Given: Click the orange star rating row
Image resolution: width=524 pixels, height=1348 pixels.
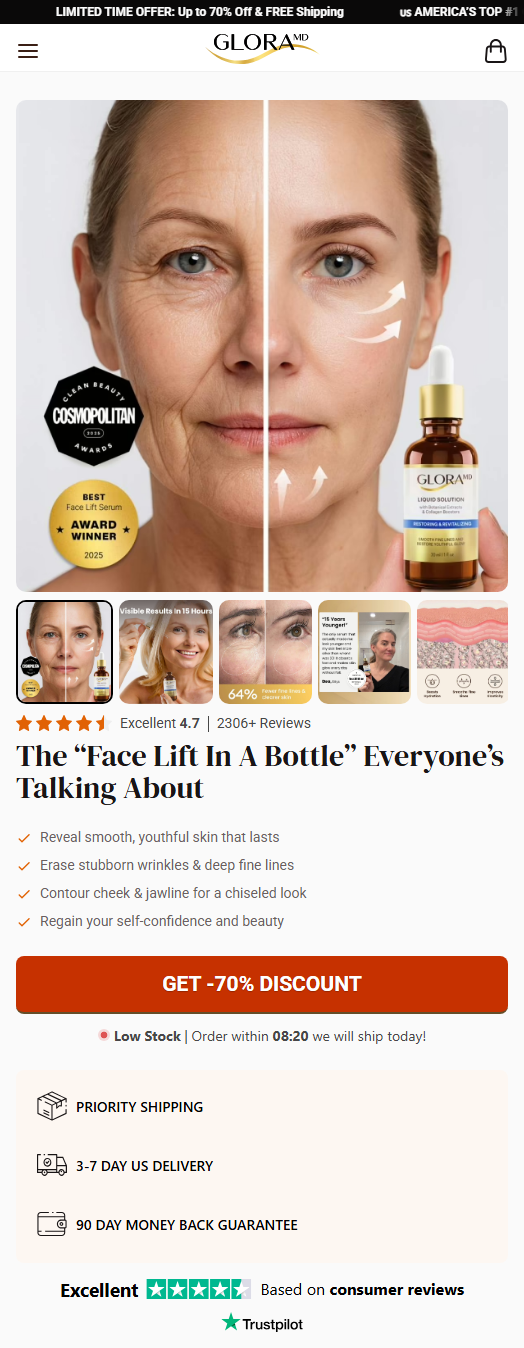Looking at the screenshot, I should pos(62,723).
